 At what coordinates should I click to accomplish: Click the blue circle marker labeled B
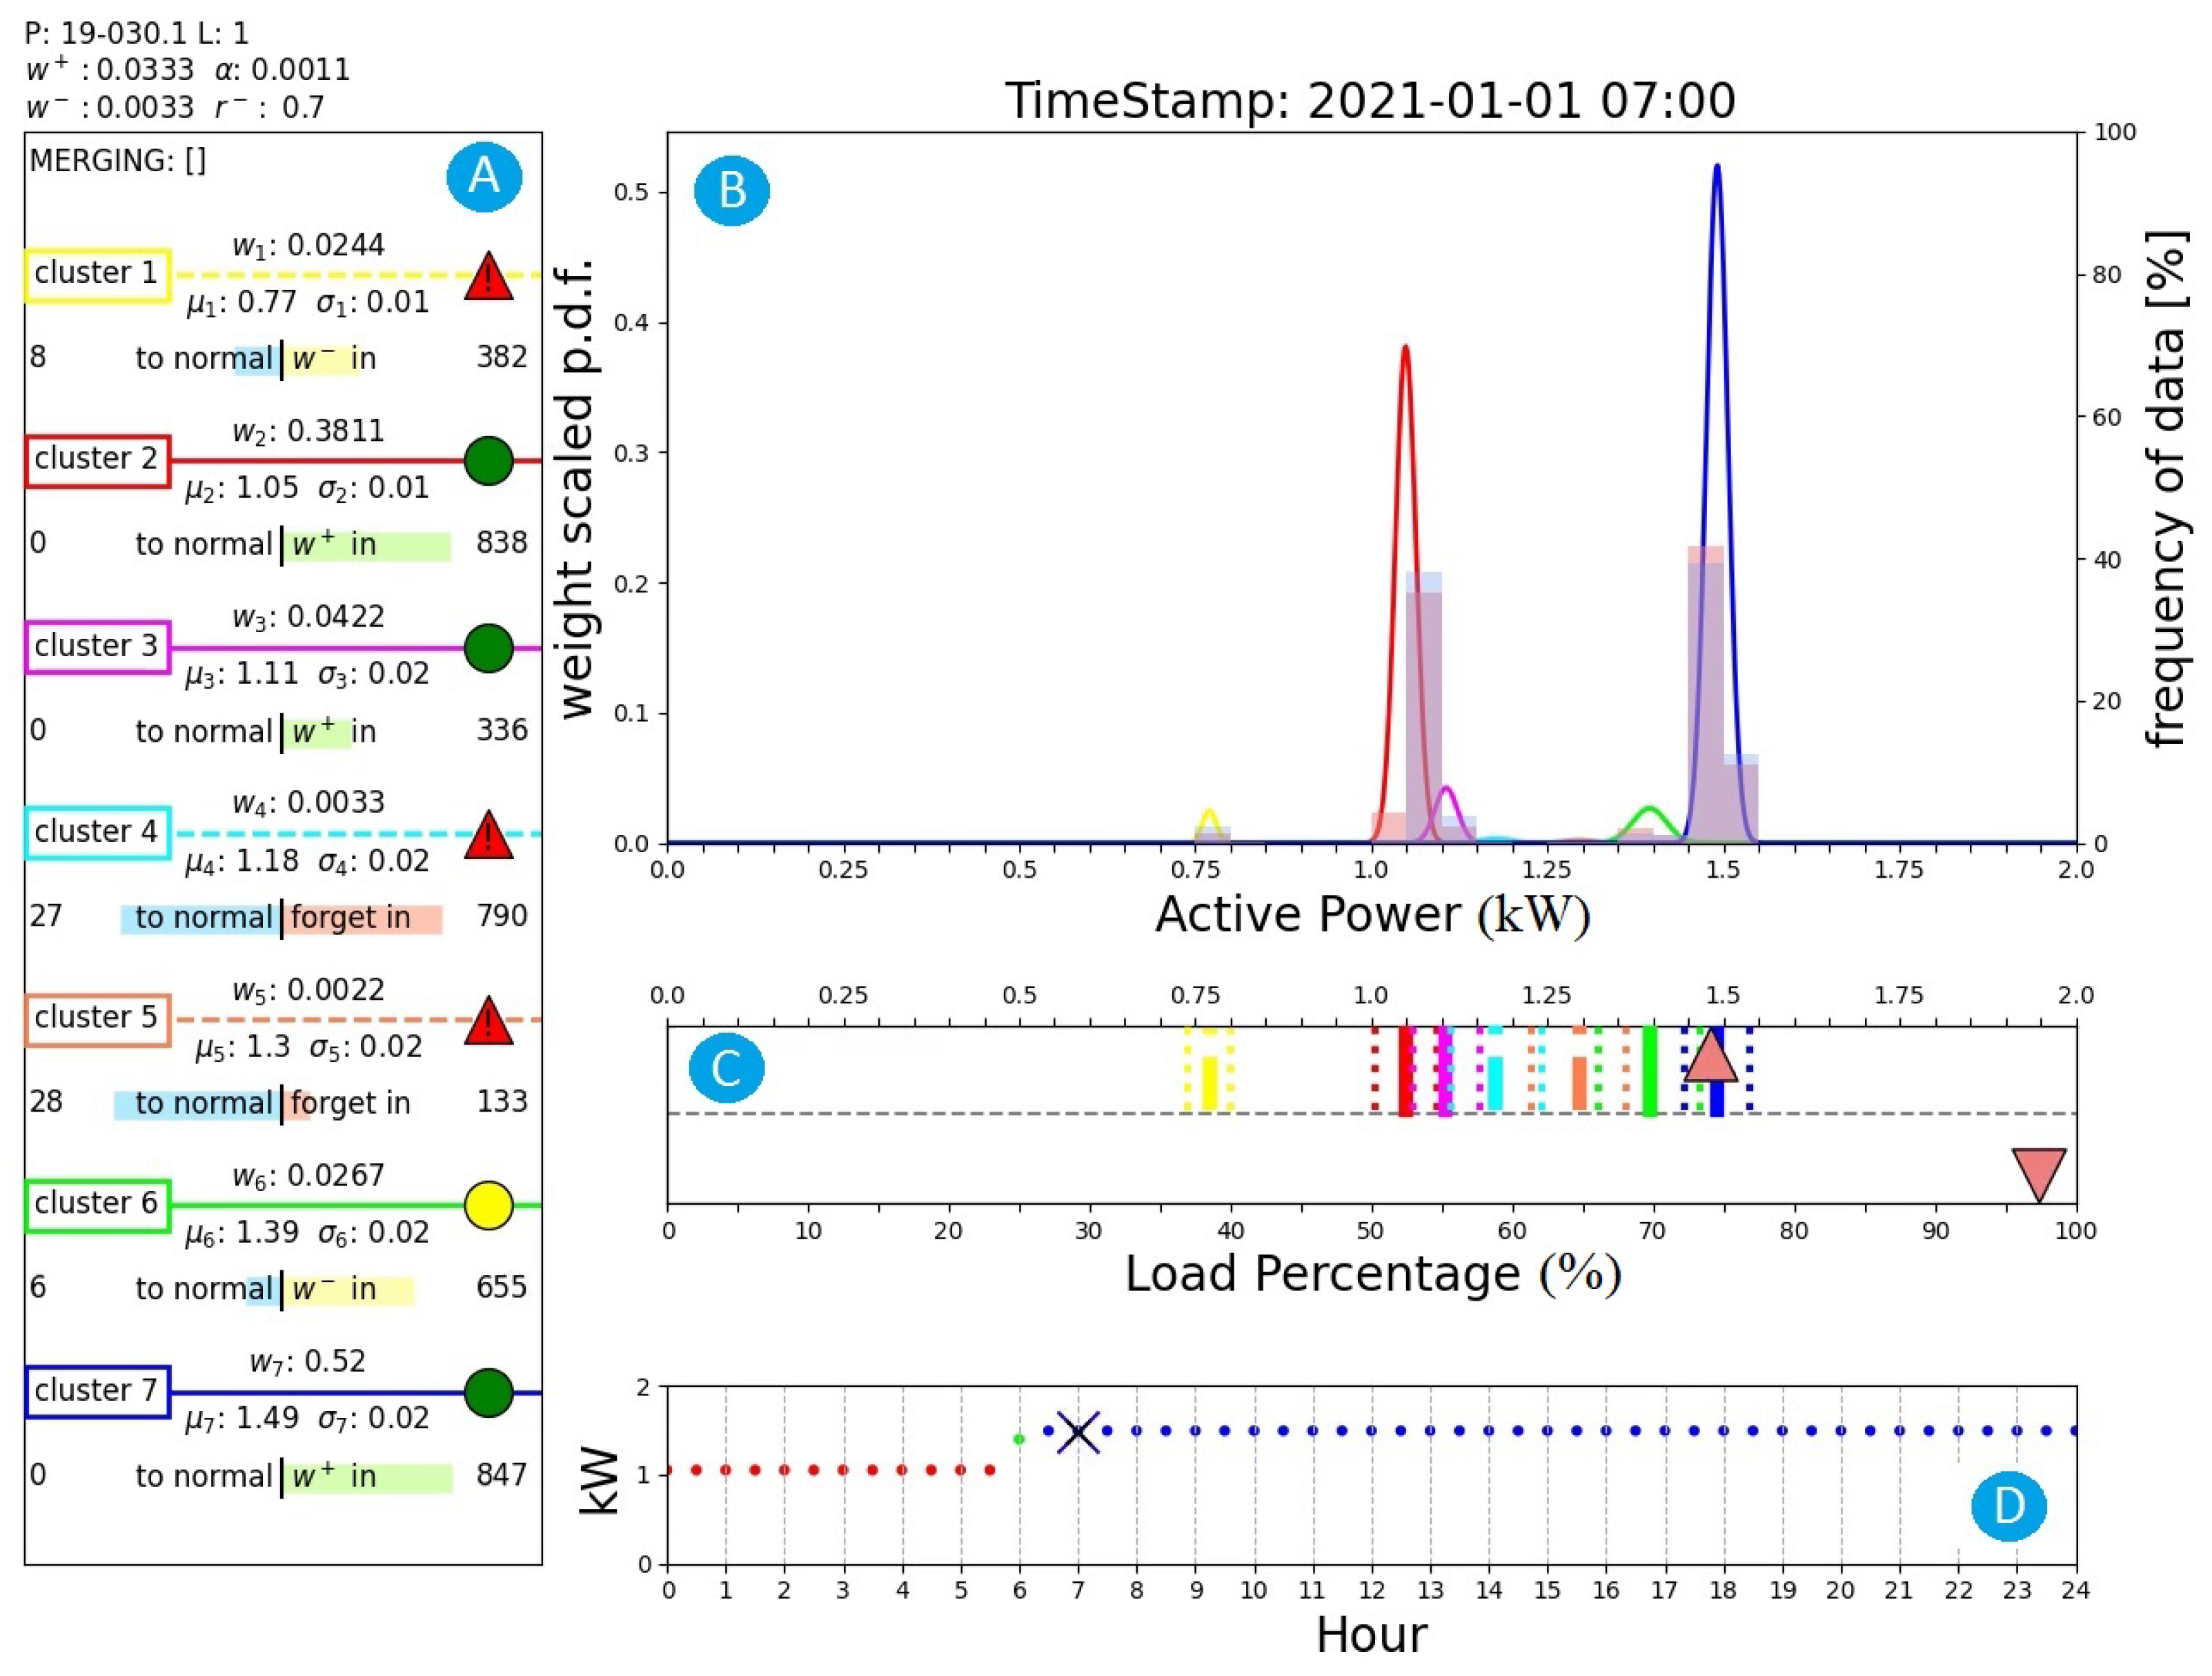point(731,190)
